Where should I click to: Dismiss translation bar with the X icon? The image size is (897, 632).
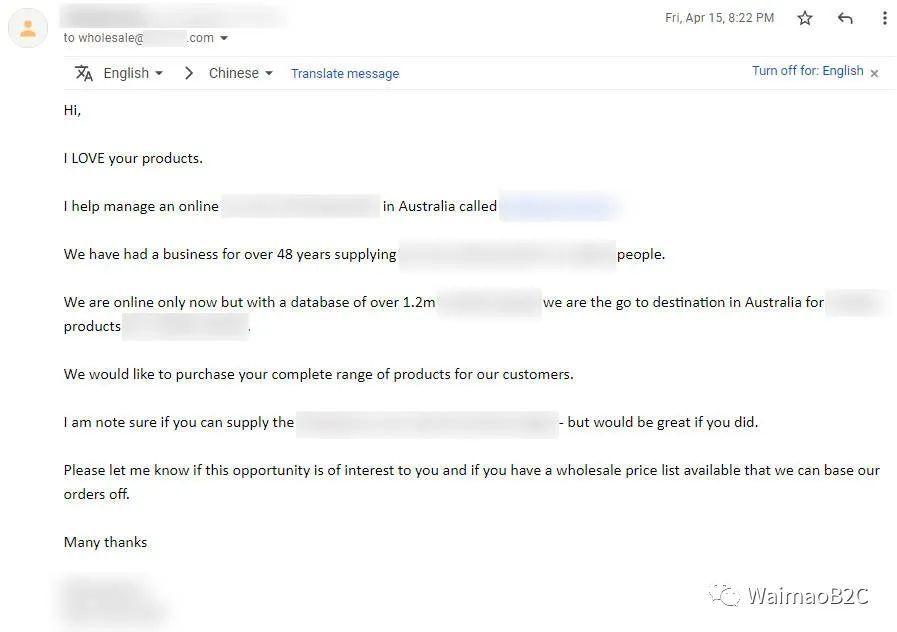pos(874,73)
